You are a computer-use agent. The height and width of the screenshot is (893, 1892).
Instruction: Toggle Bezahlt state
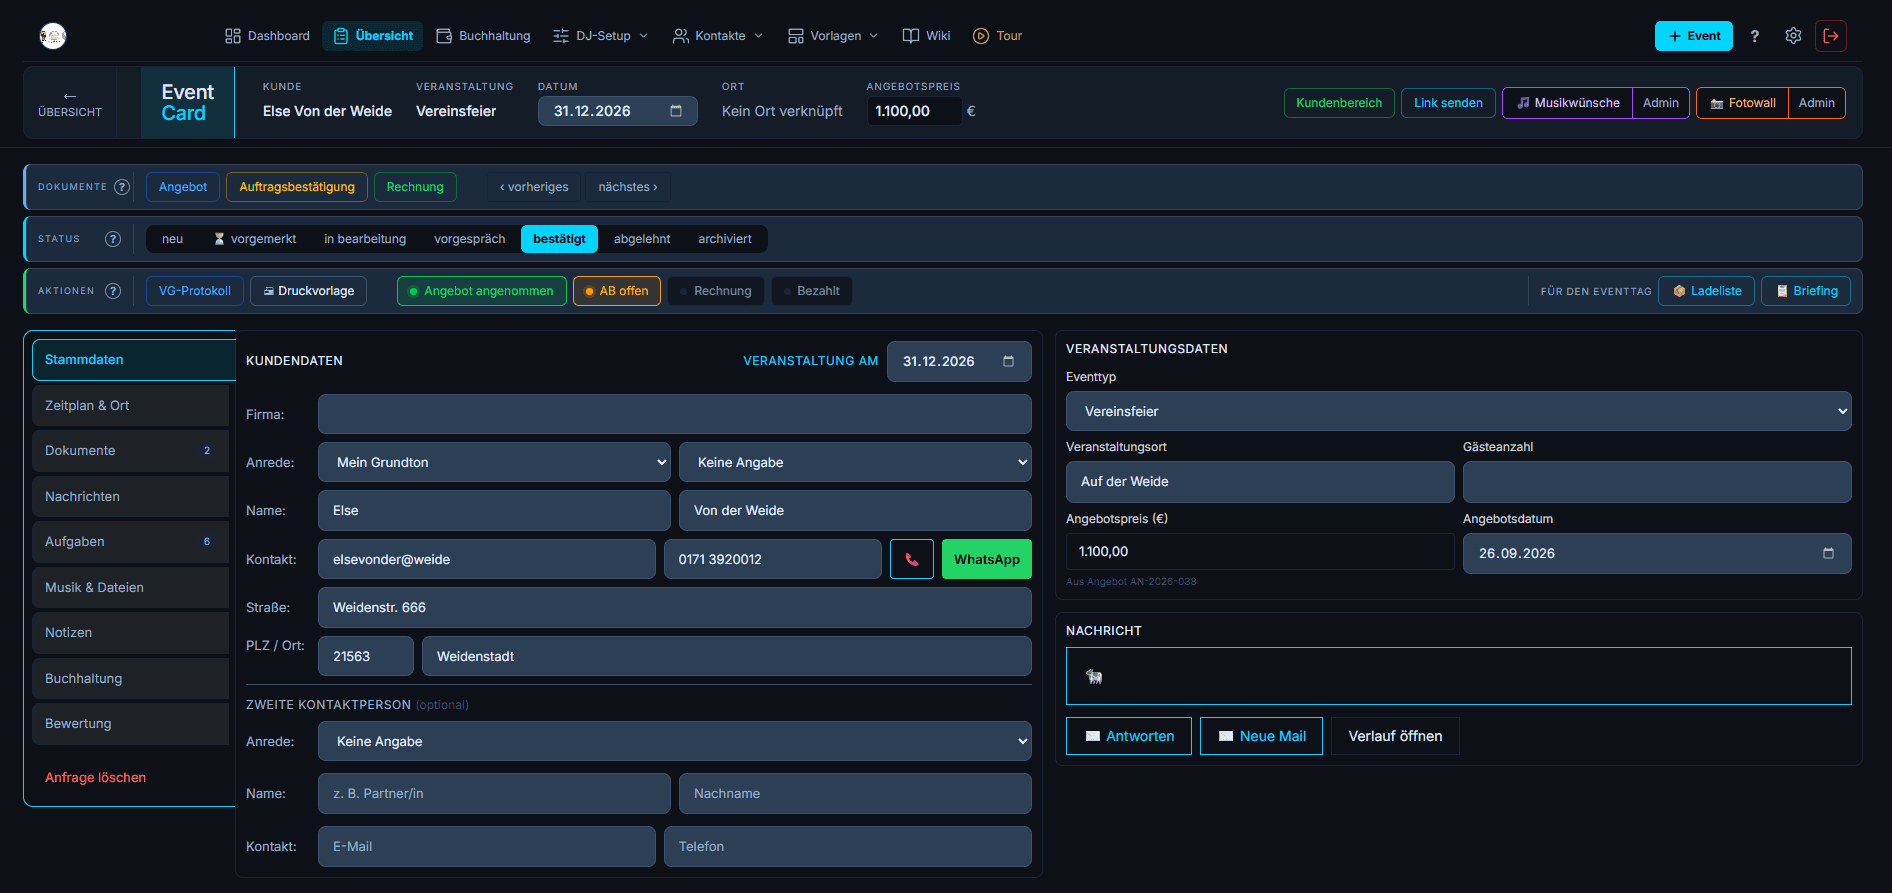pos(812,291)
